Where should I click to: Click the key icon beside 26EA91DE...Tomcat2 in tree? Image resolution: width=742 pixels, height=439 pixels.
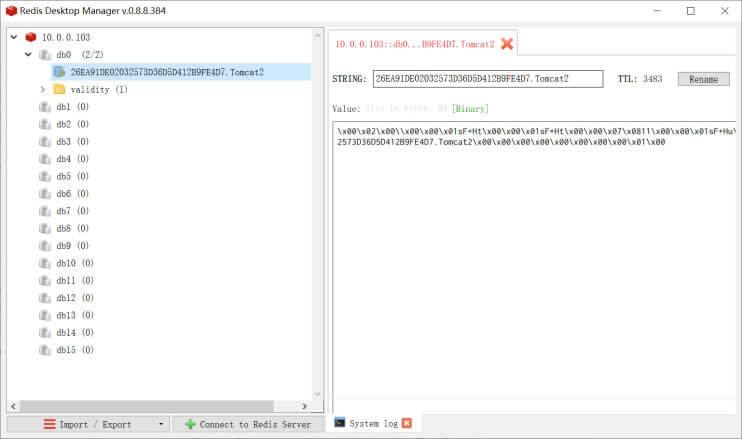(x=60, y=72)
